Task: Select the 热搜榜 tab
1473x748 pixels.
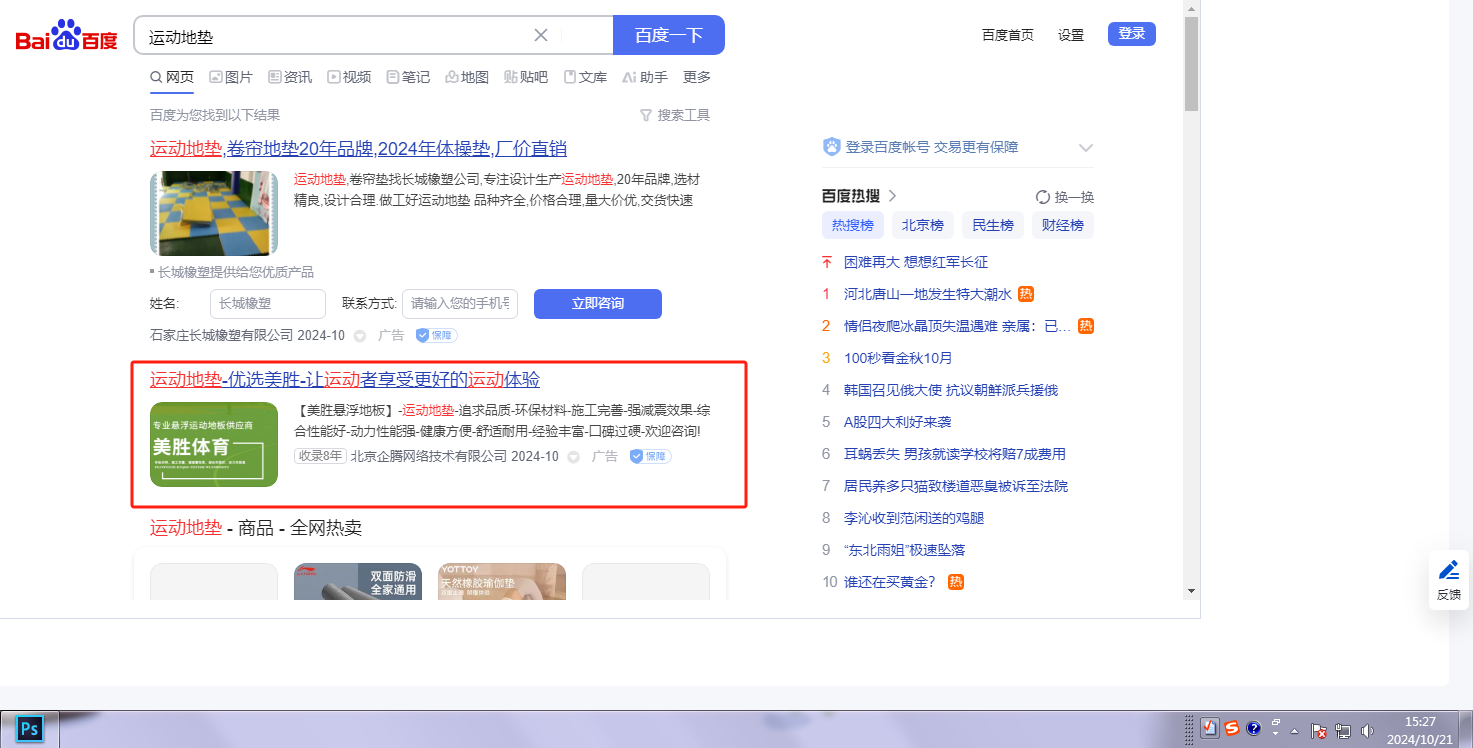Action: 853,225
